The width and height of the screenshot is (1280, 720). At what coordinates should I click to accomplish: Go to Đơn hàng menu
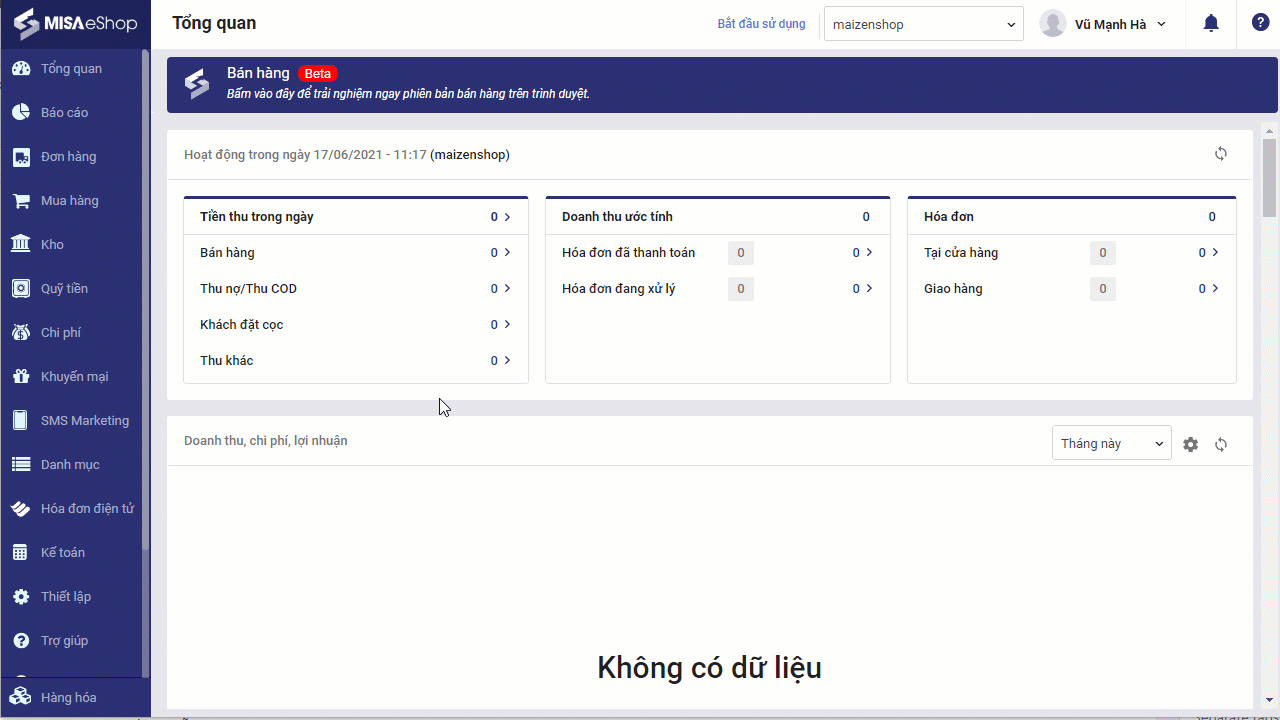click(68, 157)
